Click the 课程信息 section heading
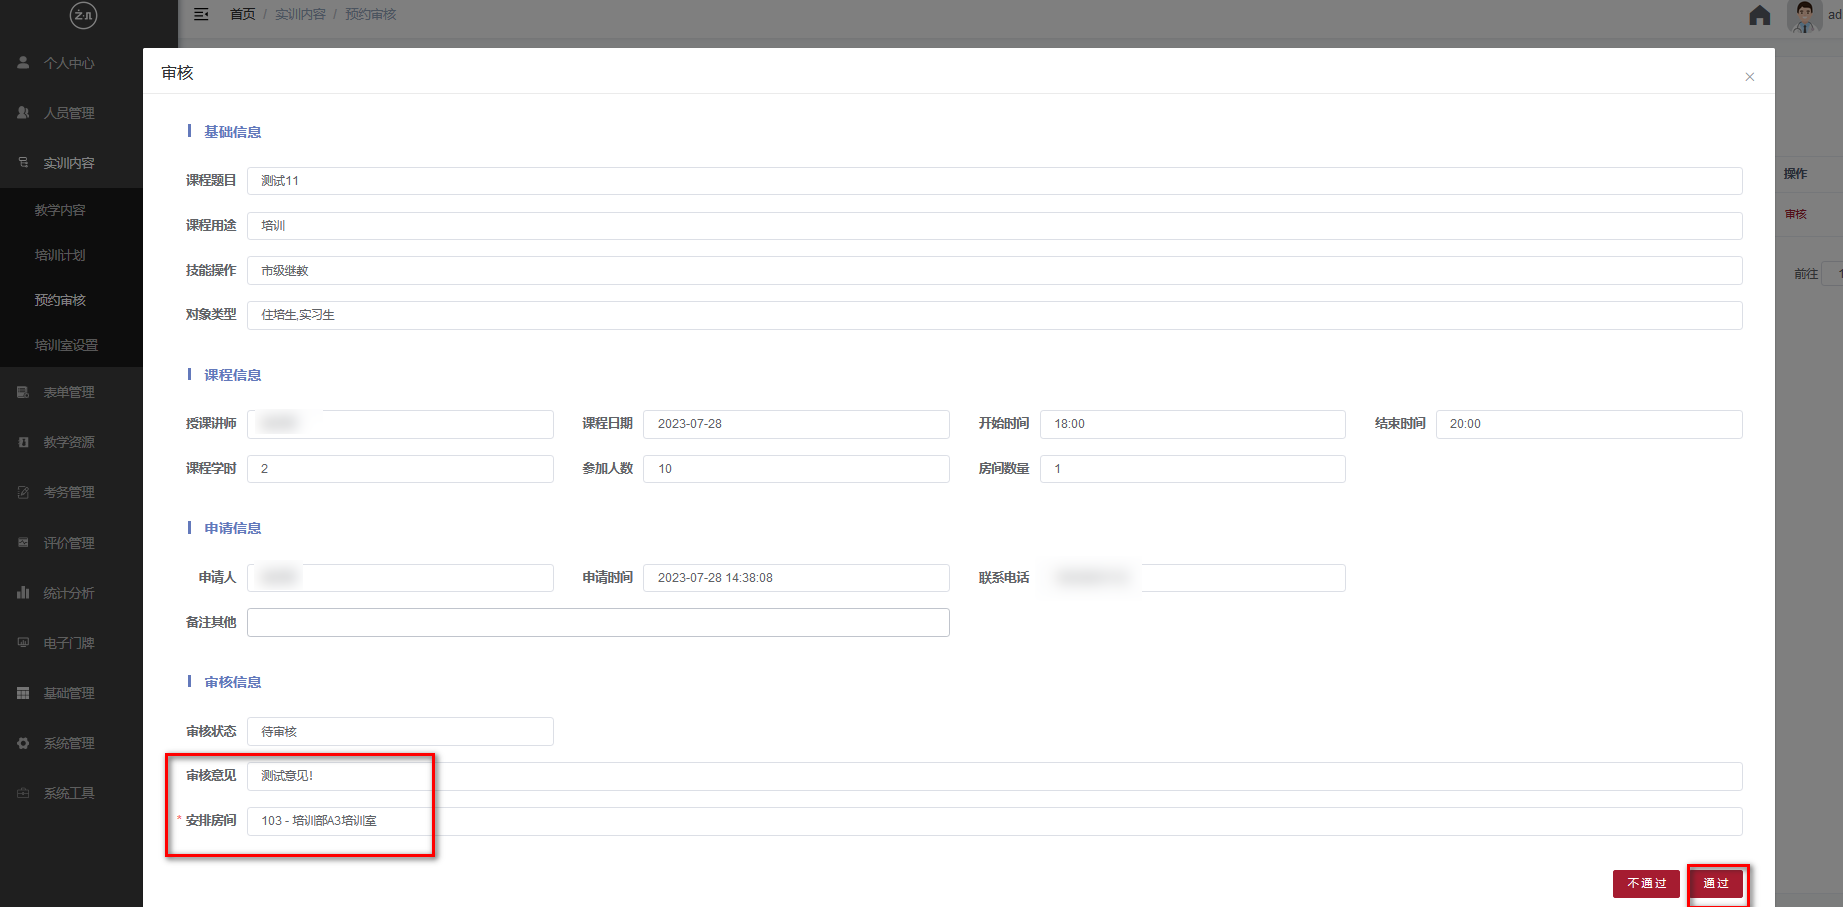 [x=233, y=375]
